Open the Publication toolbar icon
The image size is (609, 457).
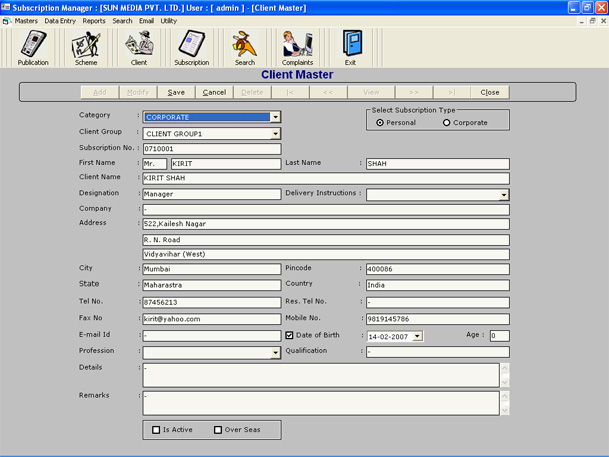[33, 48]
